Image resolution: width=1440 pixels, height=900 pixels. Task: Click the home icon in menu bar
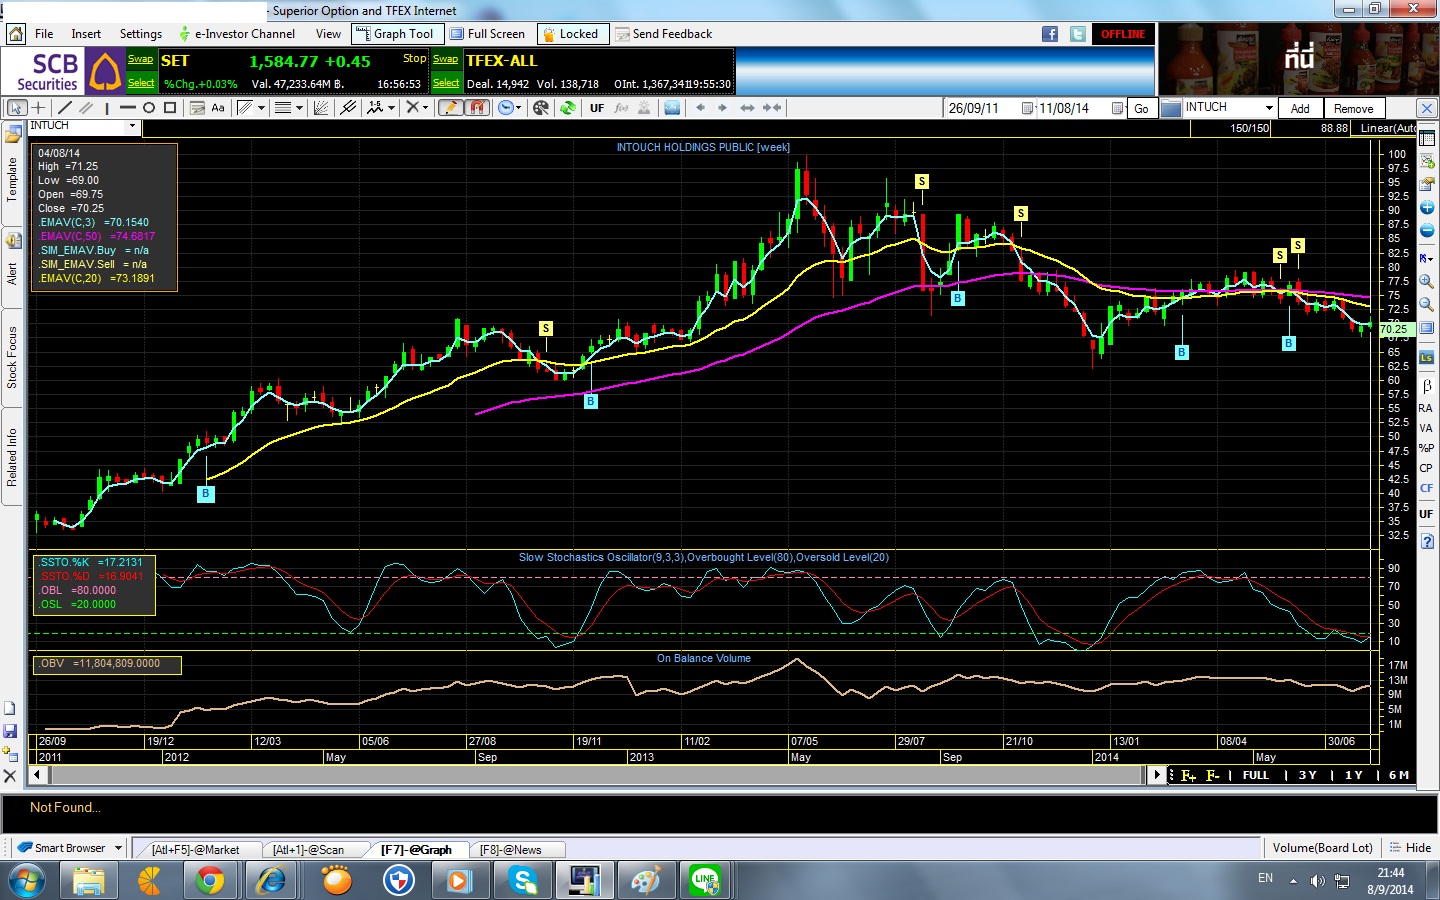16,34
